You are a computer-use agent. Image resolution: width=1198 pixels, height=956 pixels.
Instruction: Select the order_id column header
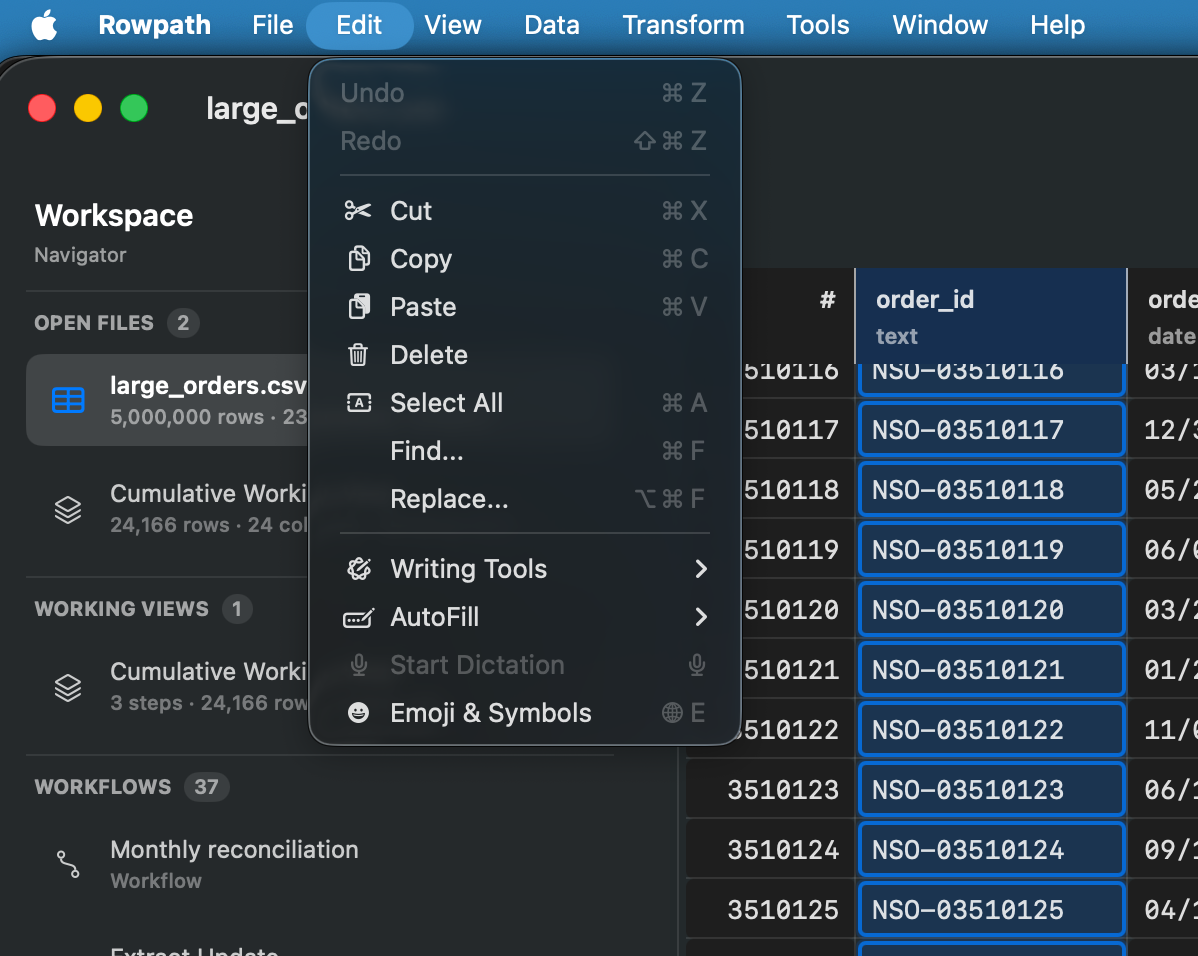(991, 316)
